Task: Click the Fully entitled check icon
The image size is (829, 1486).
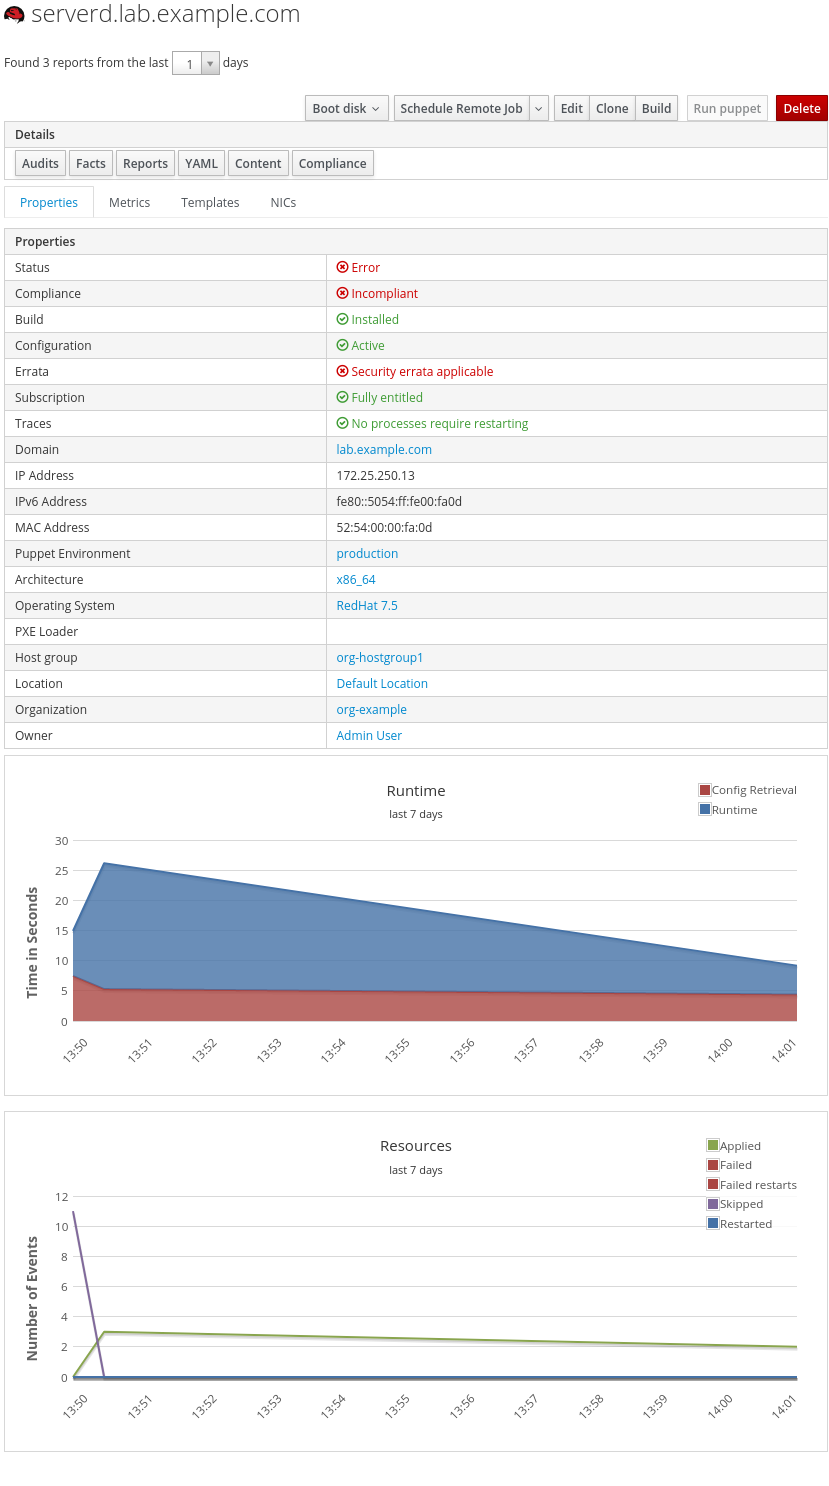Action: click(342, 397)
